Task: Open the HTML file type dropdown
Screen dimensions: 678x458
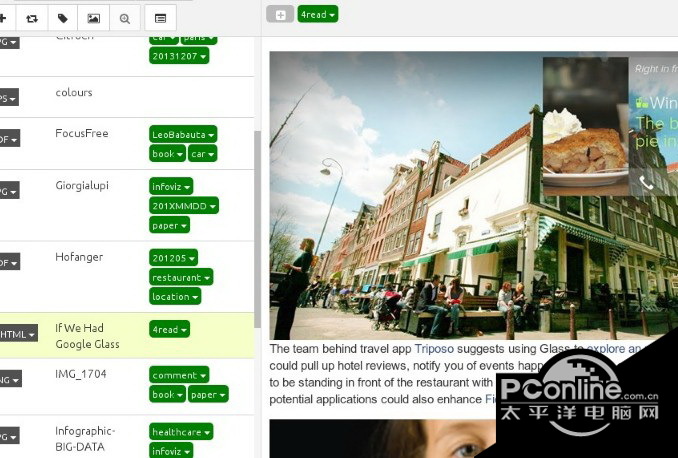Action: 19,334
